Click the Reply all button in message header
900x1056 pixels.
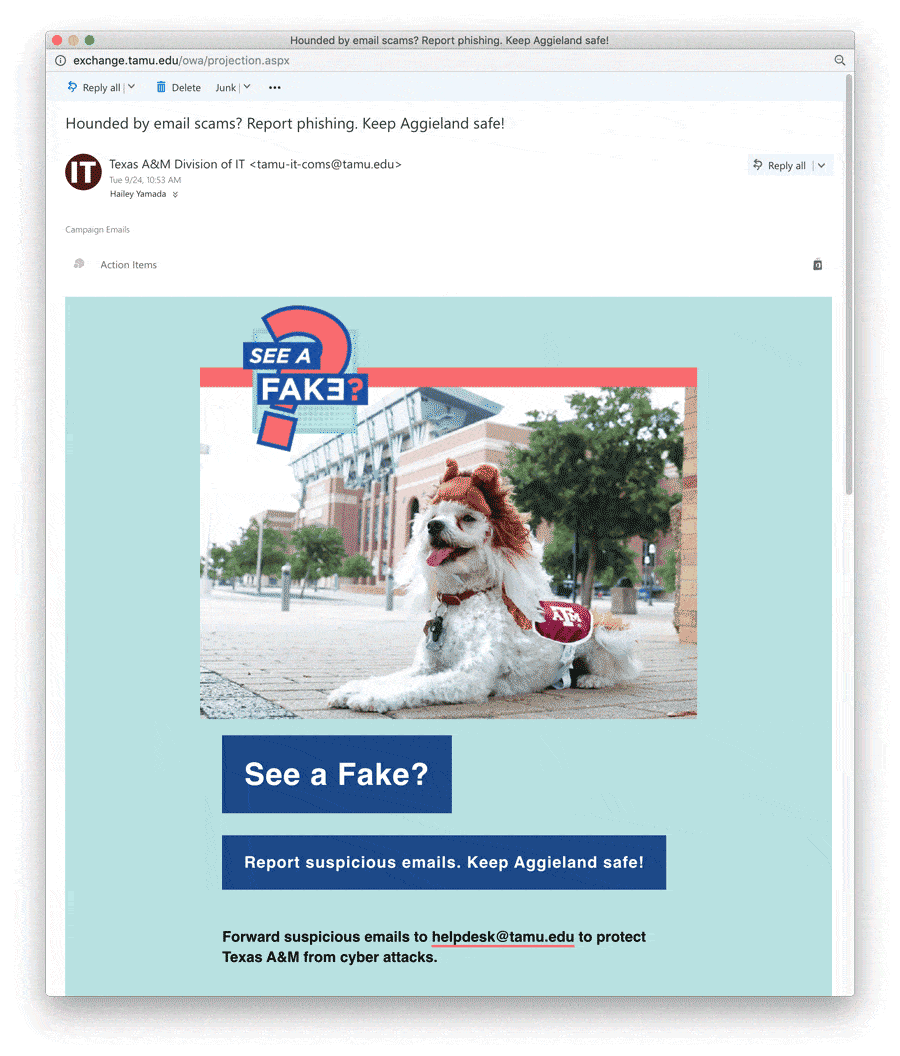point(779,166)
